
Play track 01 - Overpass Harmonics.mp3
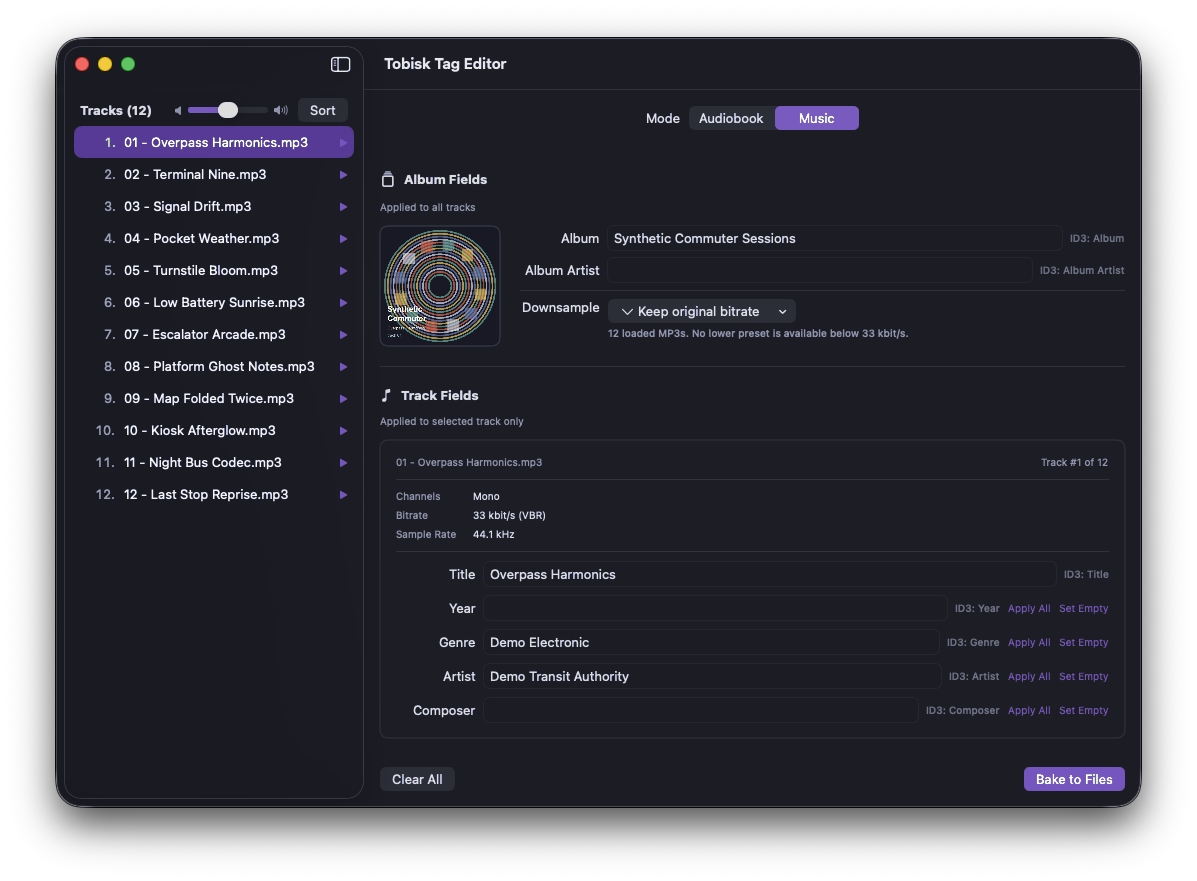pyautogui.click(x=344, y=143)
